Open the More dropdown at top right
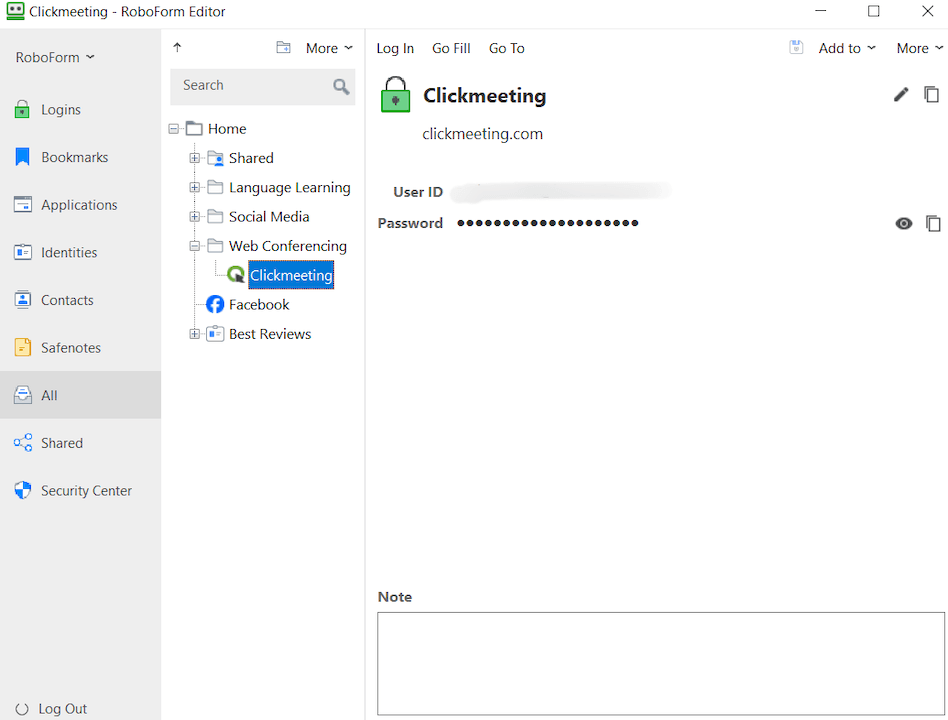The width and height of the screenshot is (948, 720). click(917, 47)
